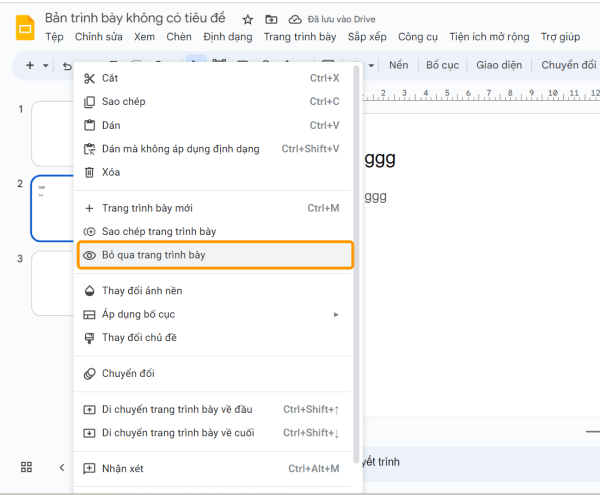The width and height of the screenshot is (600, 495).
Task: Click the horizontal ruler above the slide
Action: click(x=481, y=94)
